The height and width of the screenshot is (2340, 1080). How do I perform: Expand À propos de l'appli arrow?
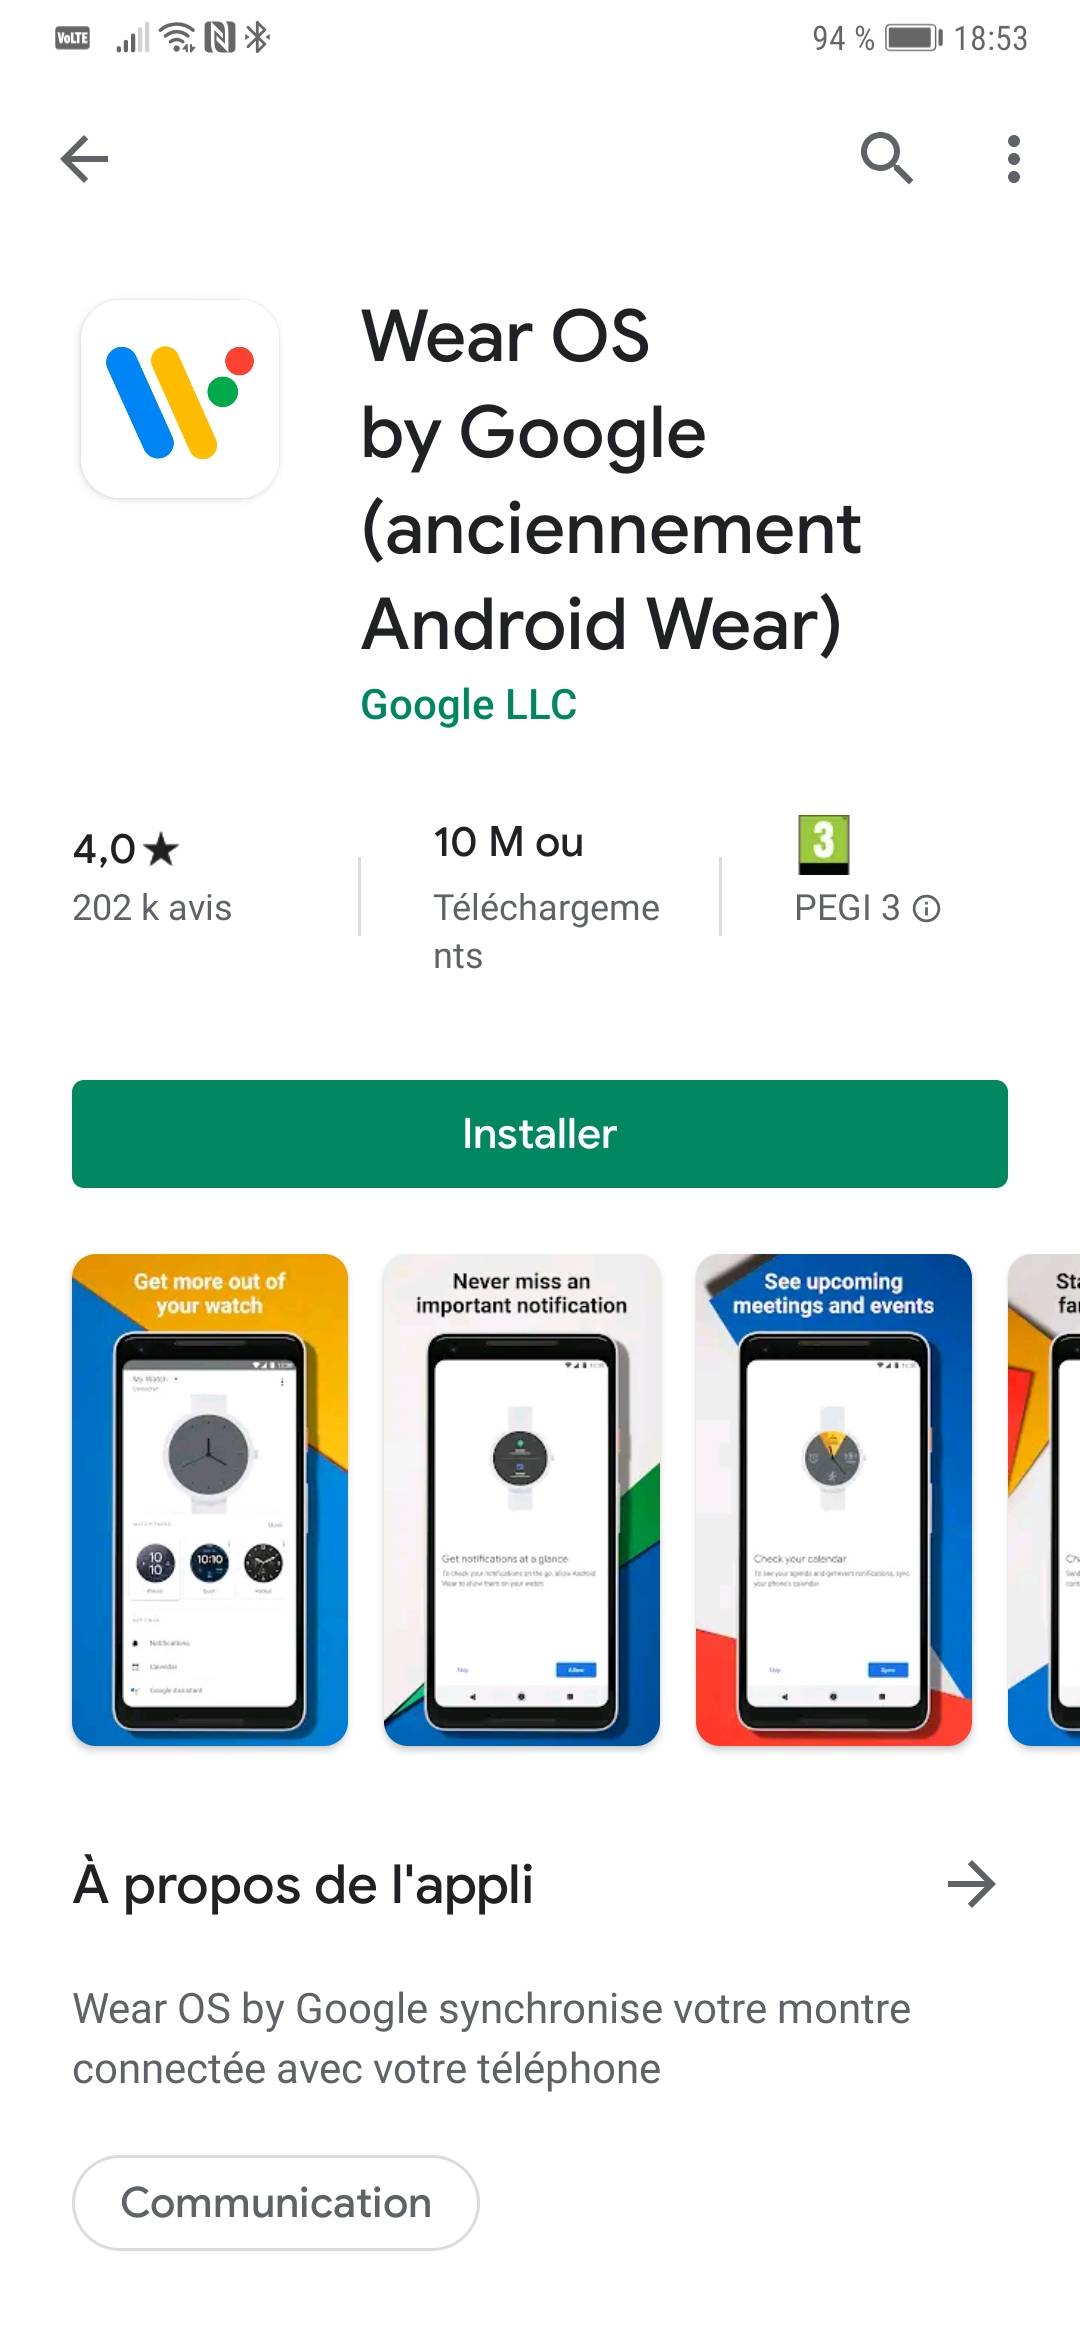[972, 1885]
